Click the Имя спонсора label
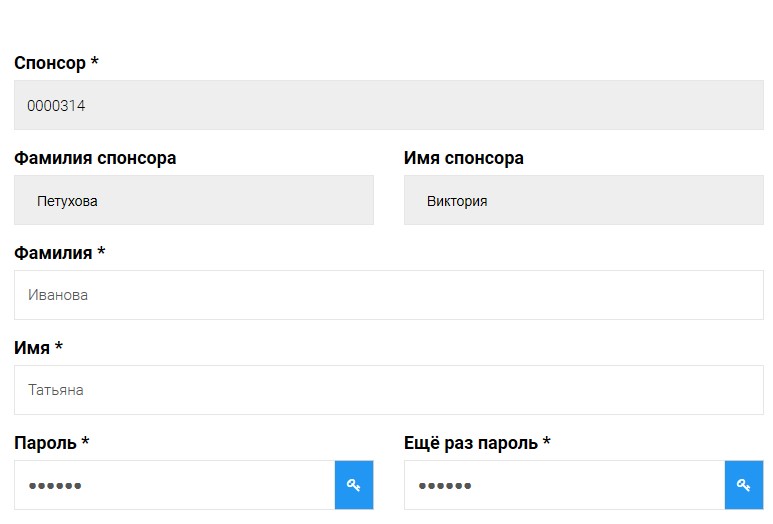The image size is (773, 524). [x=464, y=158]
